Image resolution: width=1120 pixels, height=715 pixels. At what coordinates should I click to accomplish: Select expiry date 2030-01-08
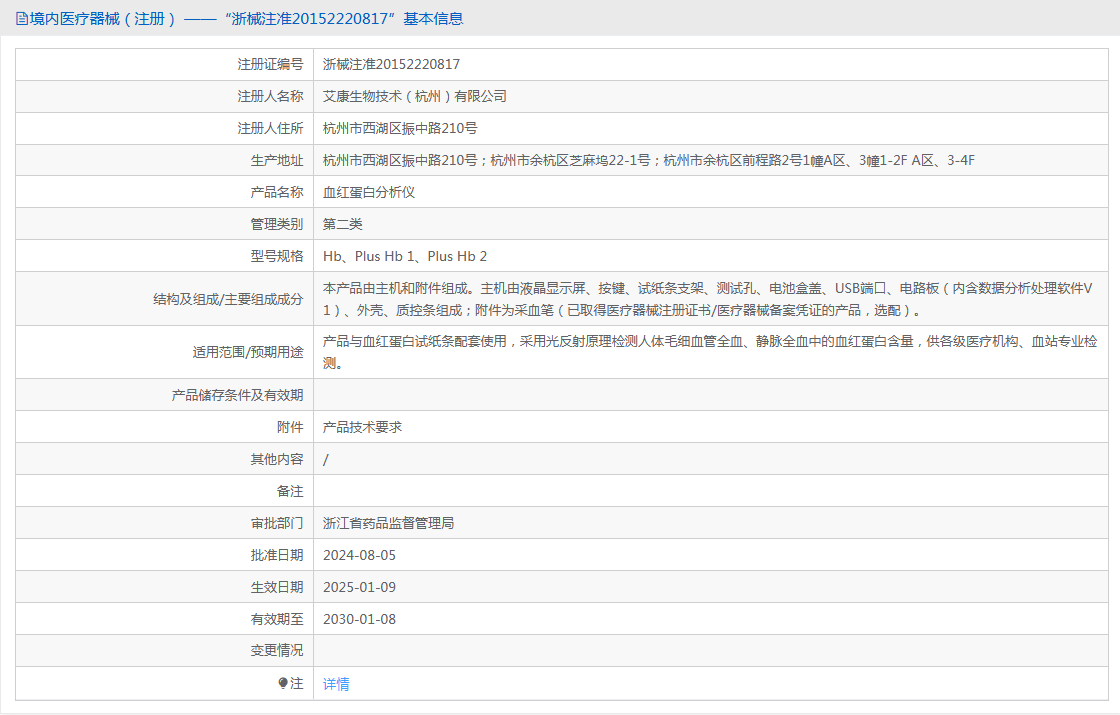coord(359,619)
